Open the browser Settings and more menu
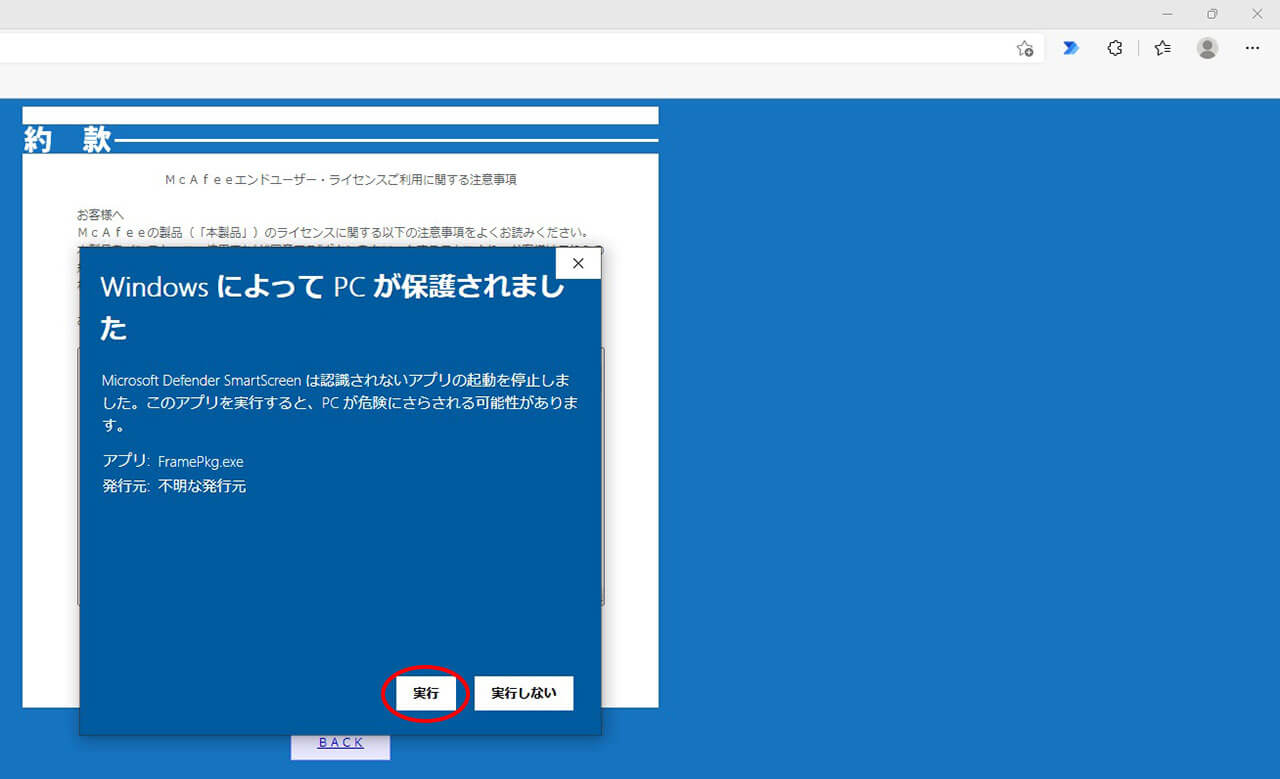 [x=1252, y=48]
